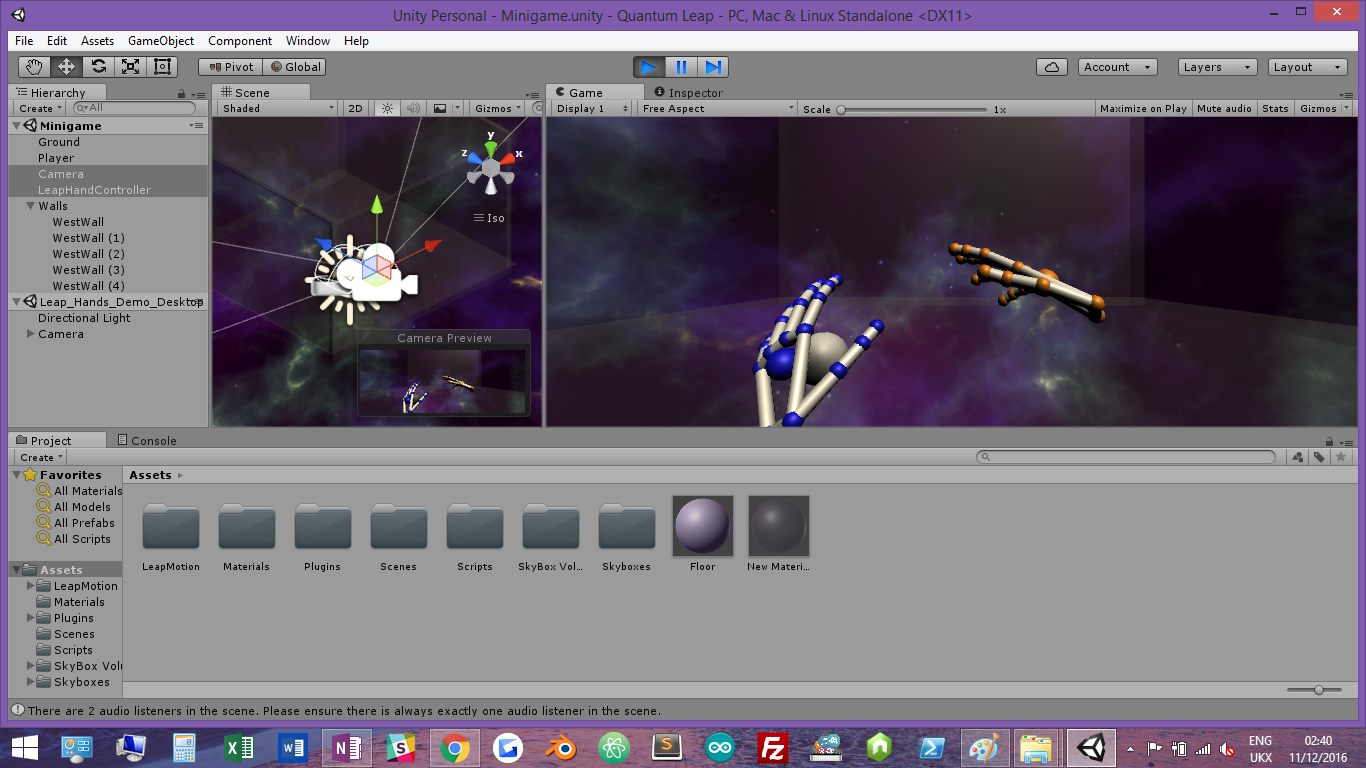Select LeapHandController in Hierarchy
The height and width of the screenshot is (768, 1366).
coord(108,190)
